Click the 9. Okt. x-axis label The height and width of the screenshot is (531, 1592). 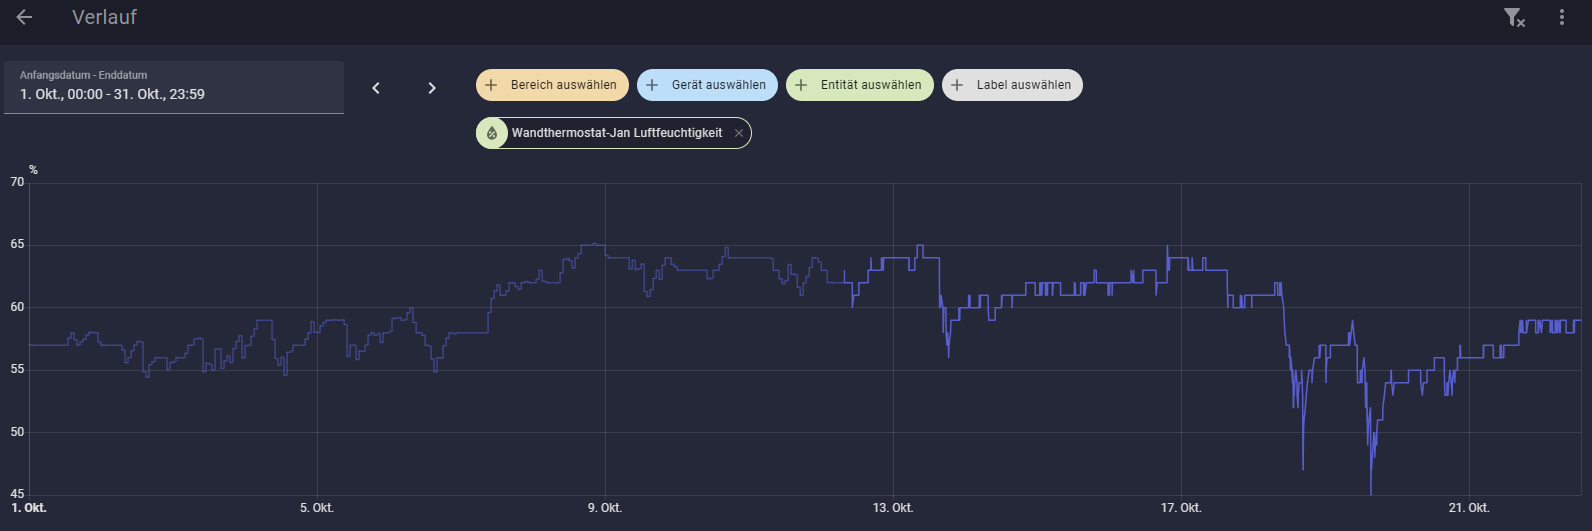click(605, 508)
